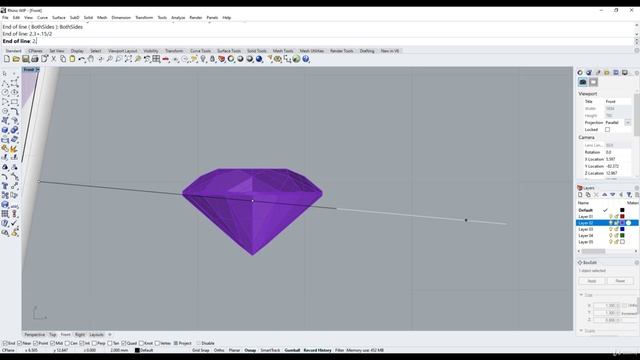The width and height of the screenshot is (640, 360).
Task: Click the Save icon in toolbar
Action: [x=25, y=59]
